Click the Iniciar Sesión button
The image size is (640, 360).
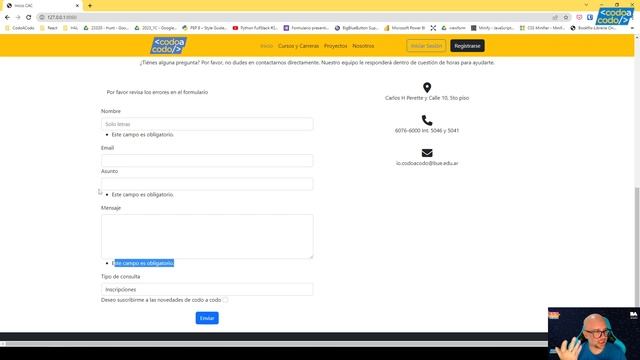pos(426,46)
